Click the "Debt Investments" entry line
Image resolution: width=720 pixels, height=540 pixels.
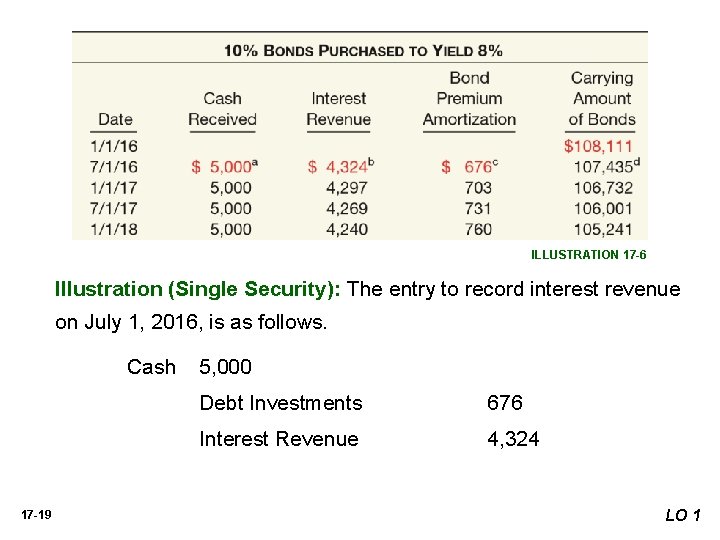click(281, 403)
